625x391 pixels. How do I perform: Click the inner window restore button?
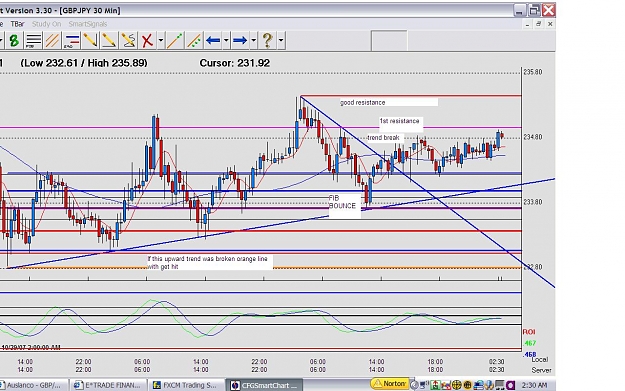539,24
